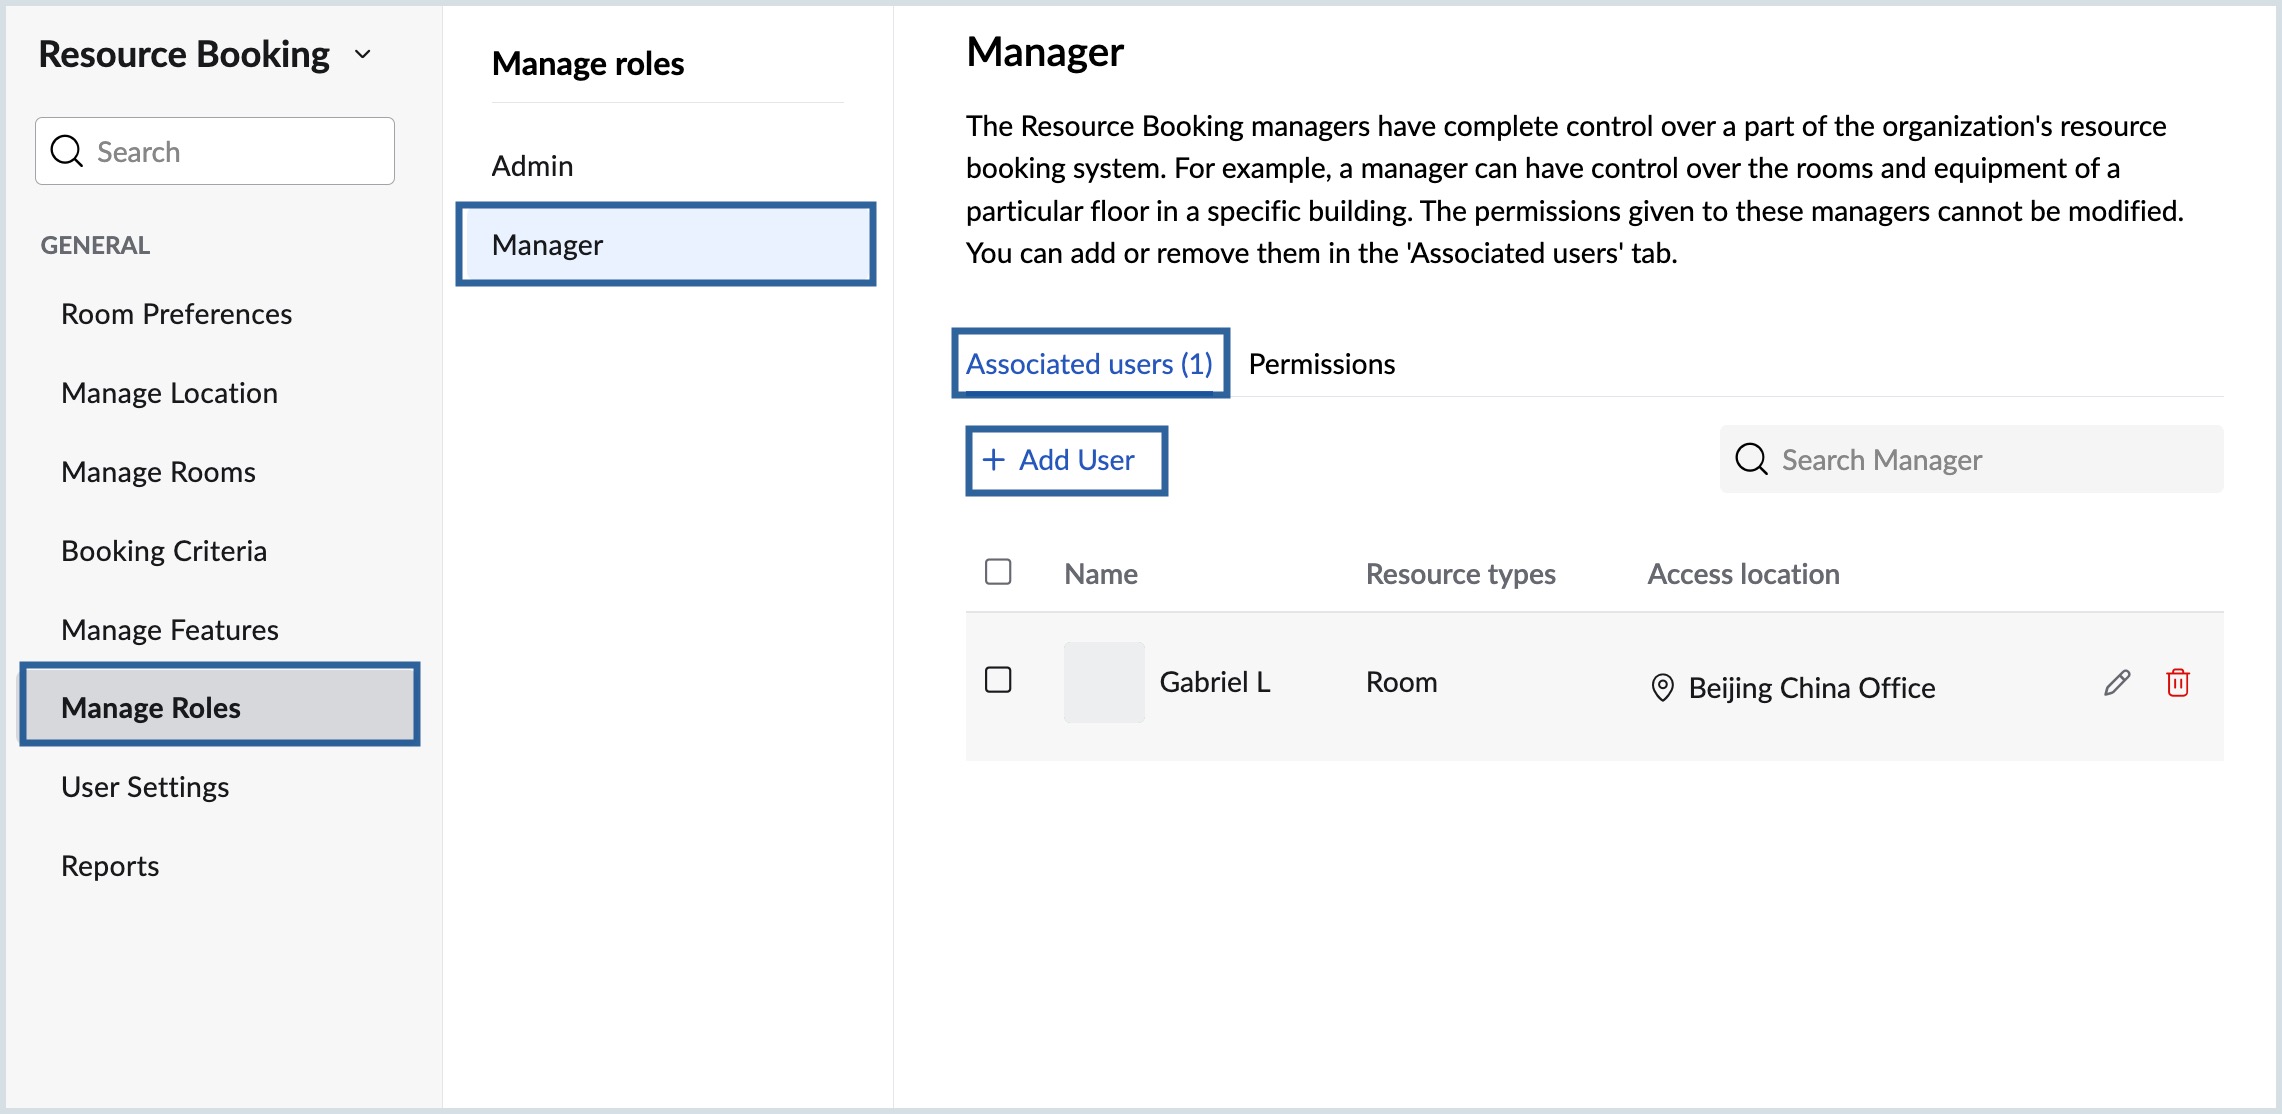The height and width of the screenshot is (1114, 2282).
Task: Tick the select-all checkbox in table header
Action: click(x=998, y=572)
